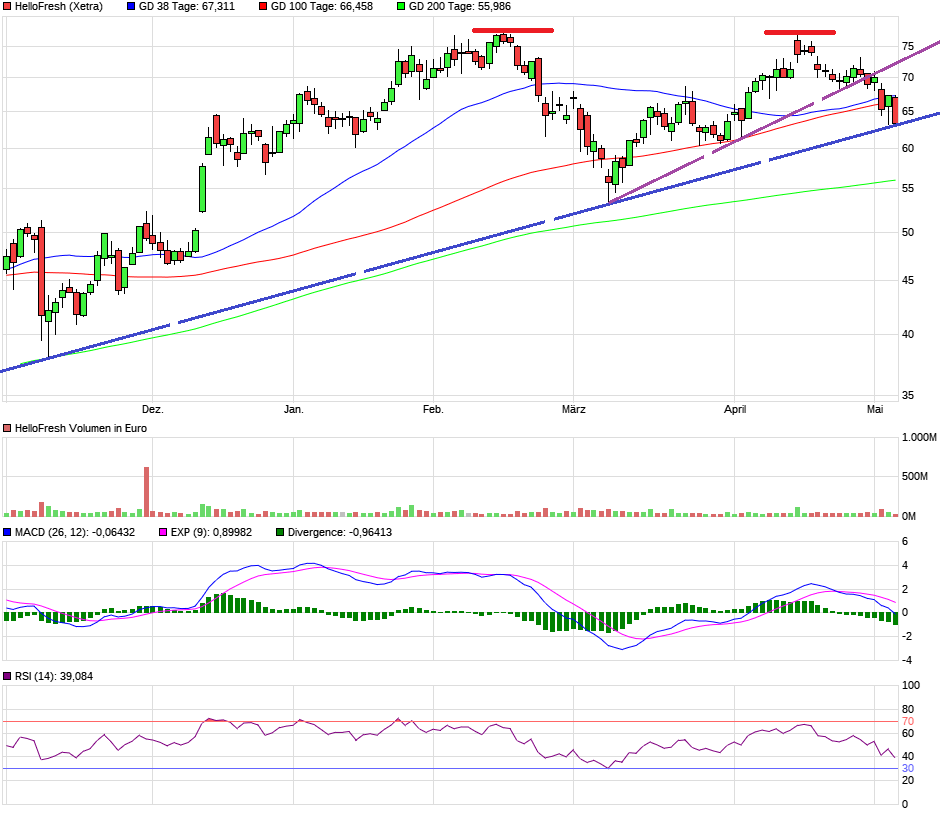Click the 'RSI (14): 39,084' label
940x814 pixels.
[54, 676]
